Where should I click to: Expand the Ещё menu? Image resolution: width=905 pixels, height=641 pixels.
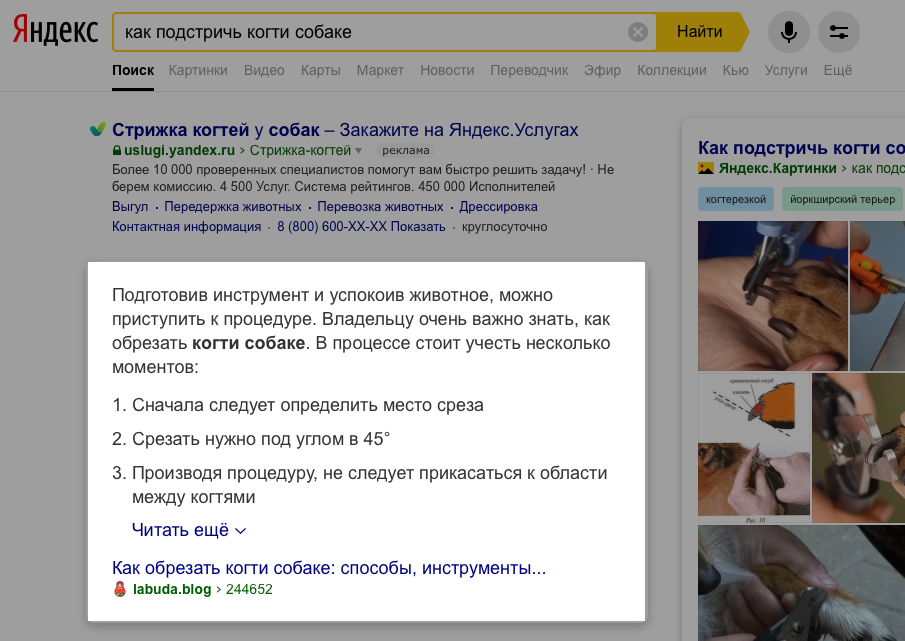837,70
